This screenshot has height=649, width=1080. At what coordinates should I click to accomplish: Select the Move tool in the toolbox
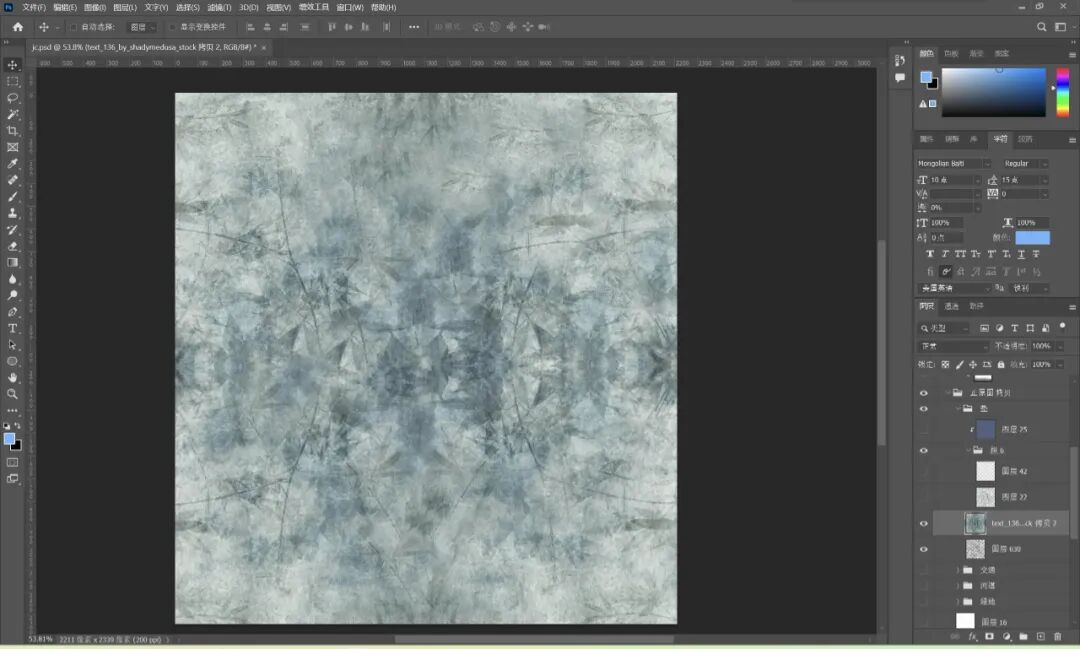pyautogui.click(x=12, y=65)
